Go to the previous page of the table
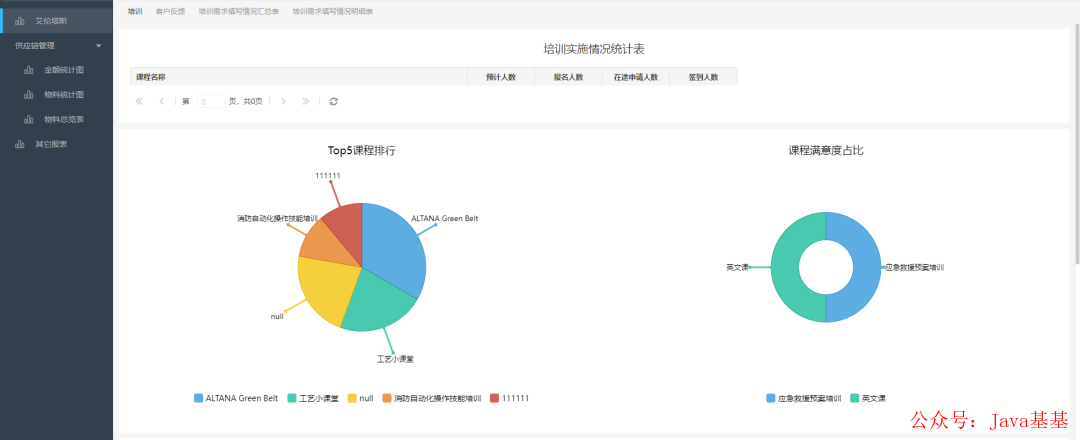The image size is (1080, 440). (161, 101)
